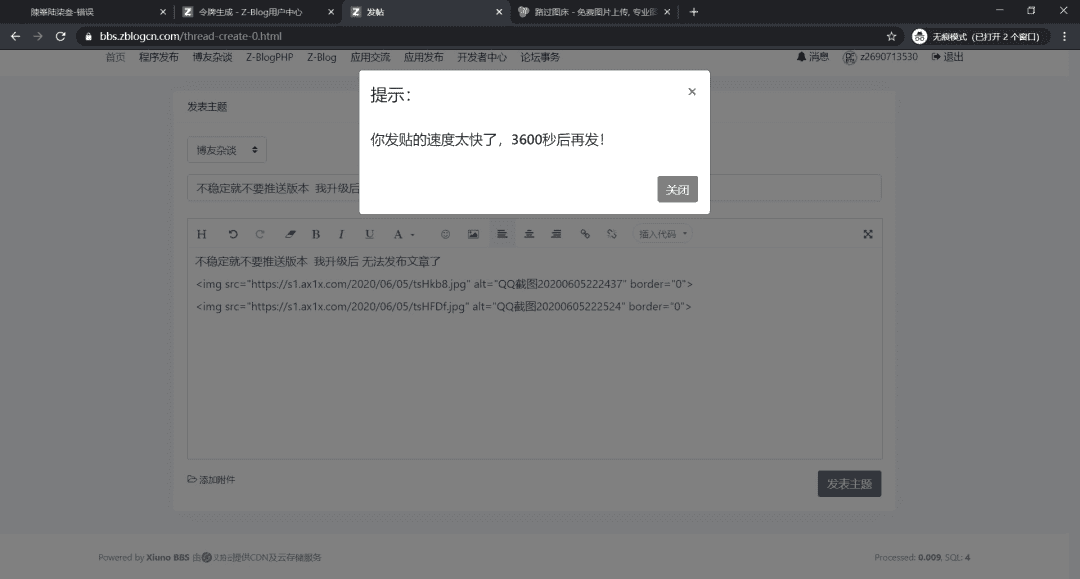The width and height of the screenshot is (1080, 579).
Task: Toggle bold formatting
Action: click(x=316, y=233)
